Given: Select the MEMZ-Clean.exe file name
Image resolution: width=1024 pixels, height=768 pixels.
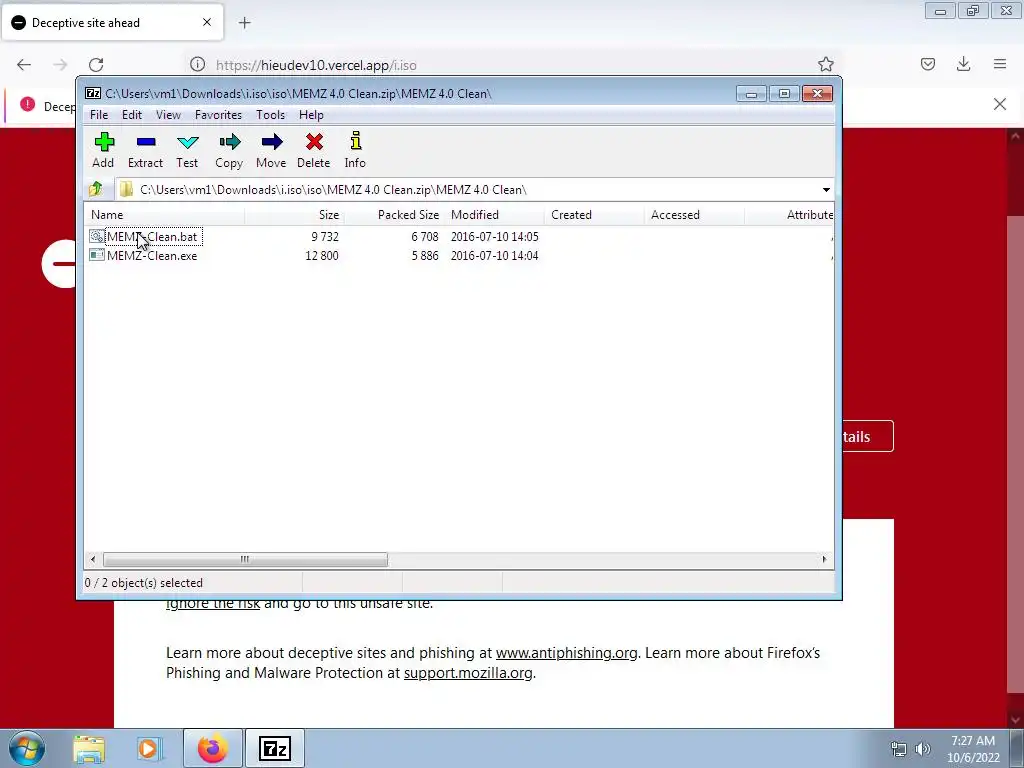Looking at the screenshot, I should pyautogui.click(x=152, y=256).
